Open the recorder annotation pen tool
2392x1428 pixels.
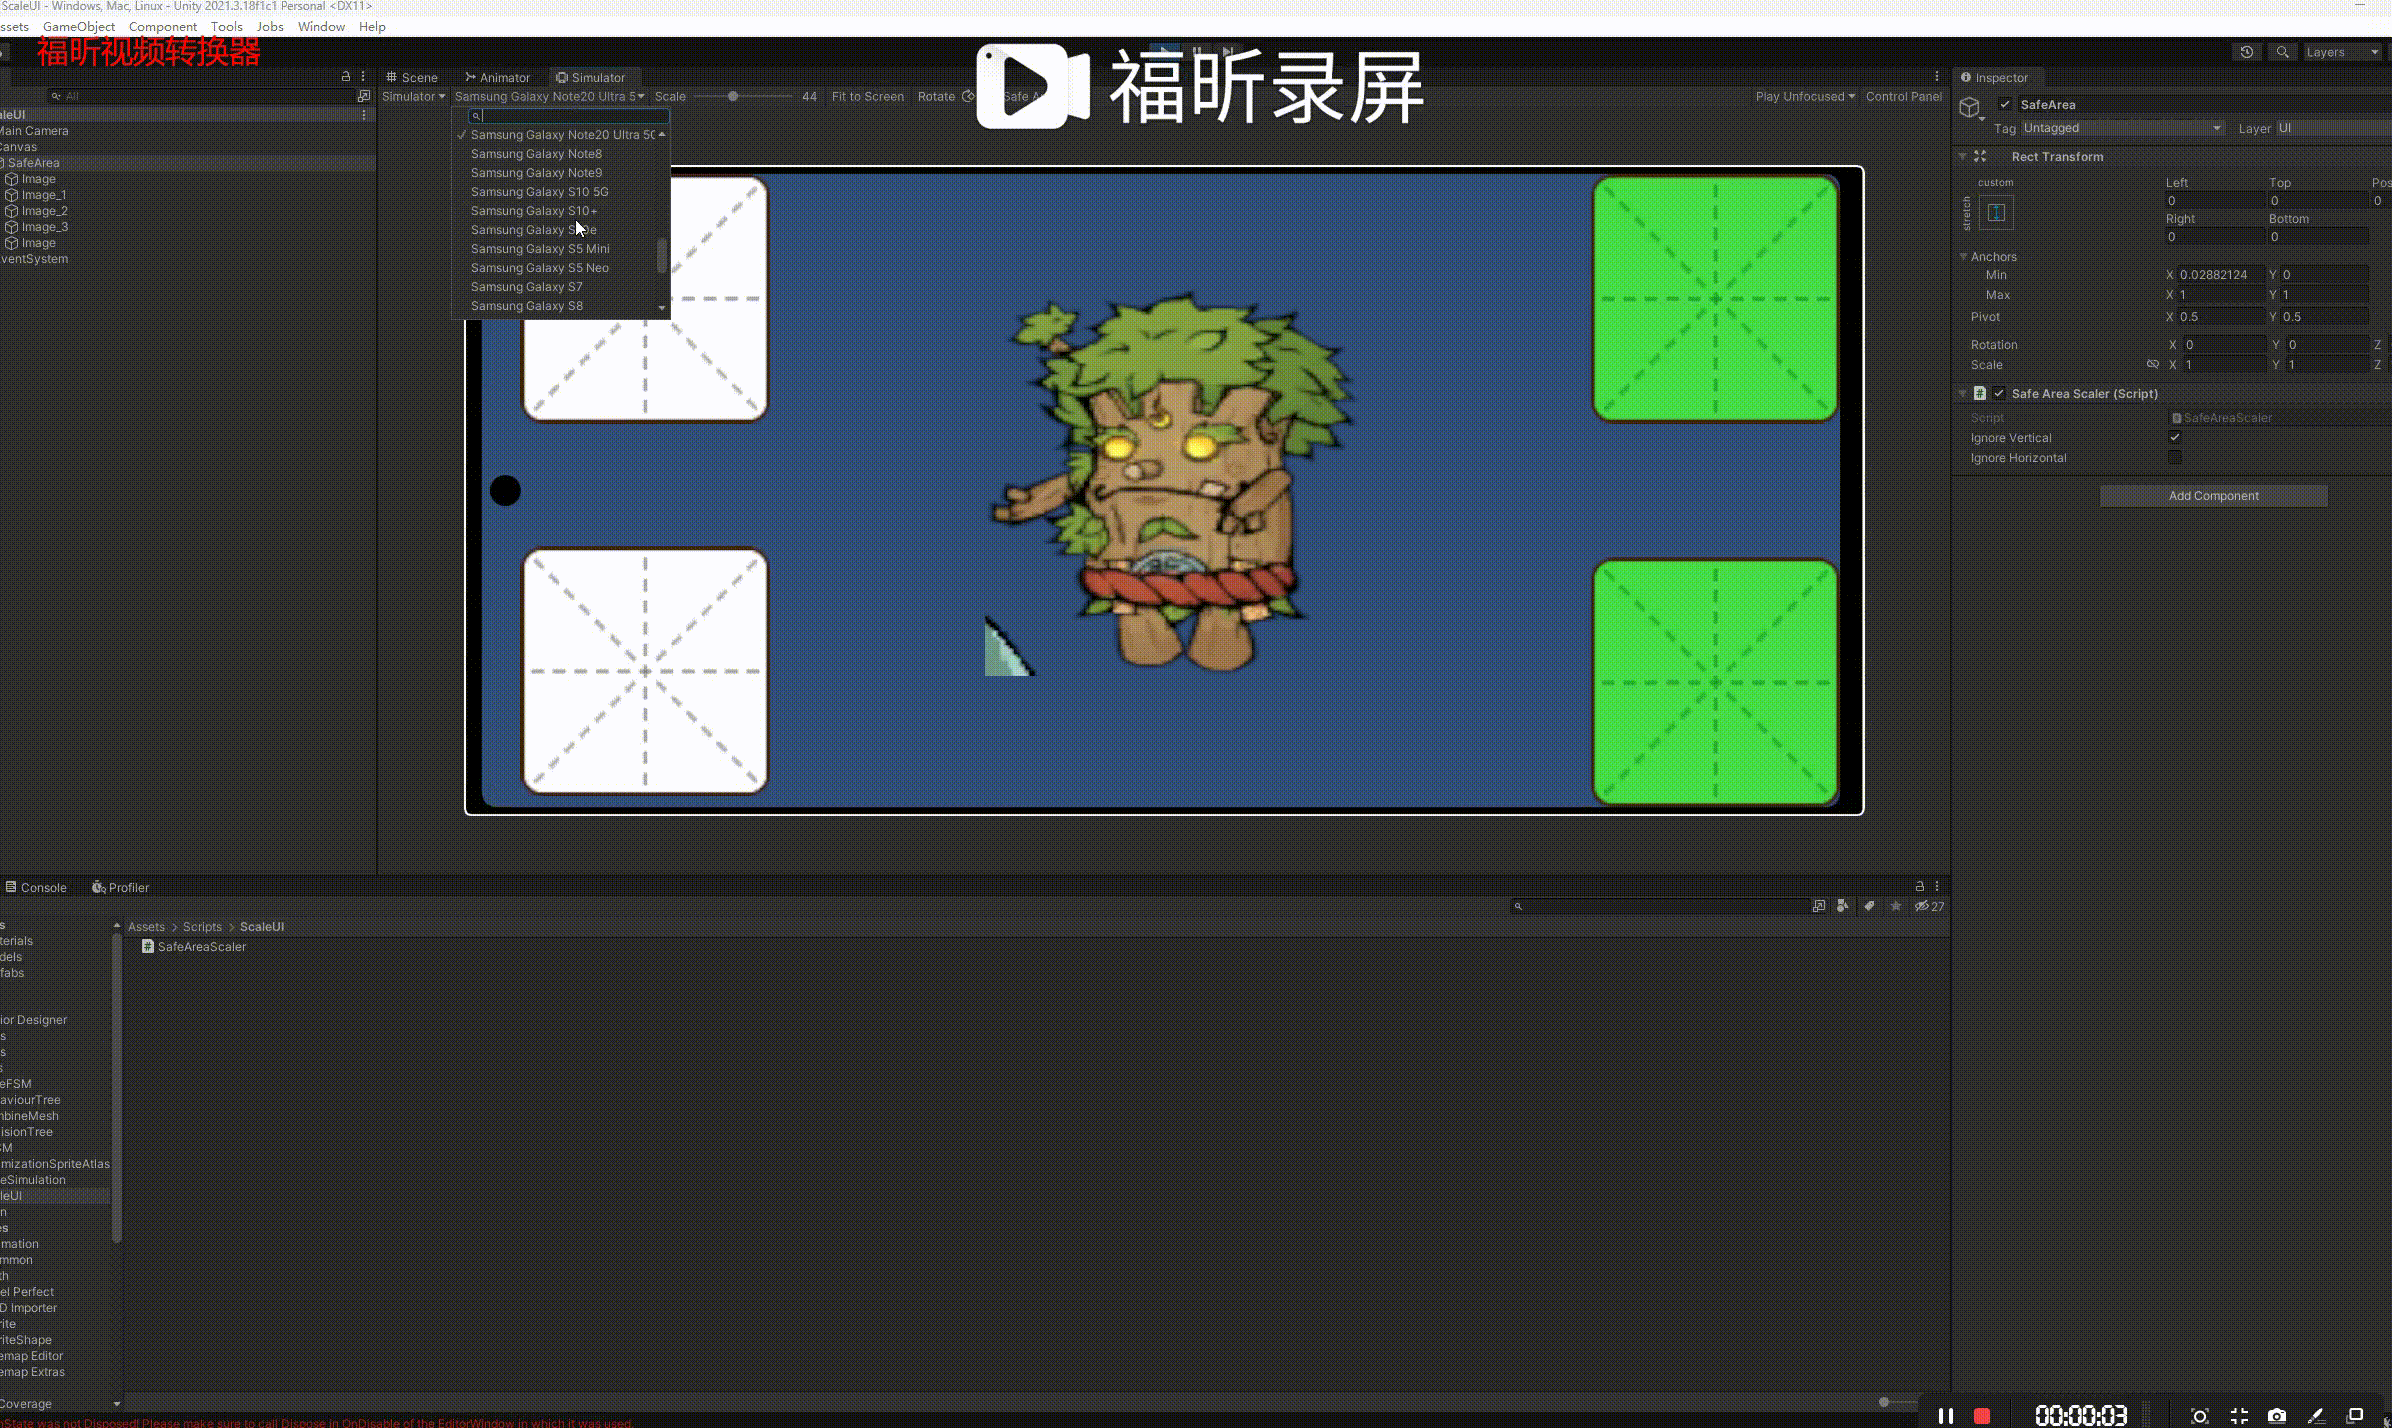[x=2315, y=1415]
